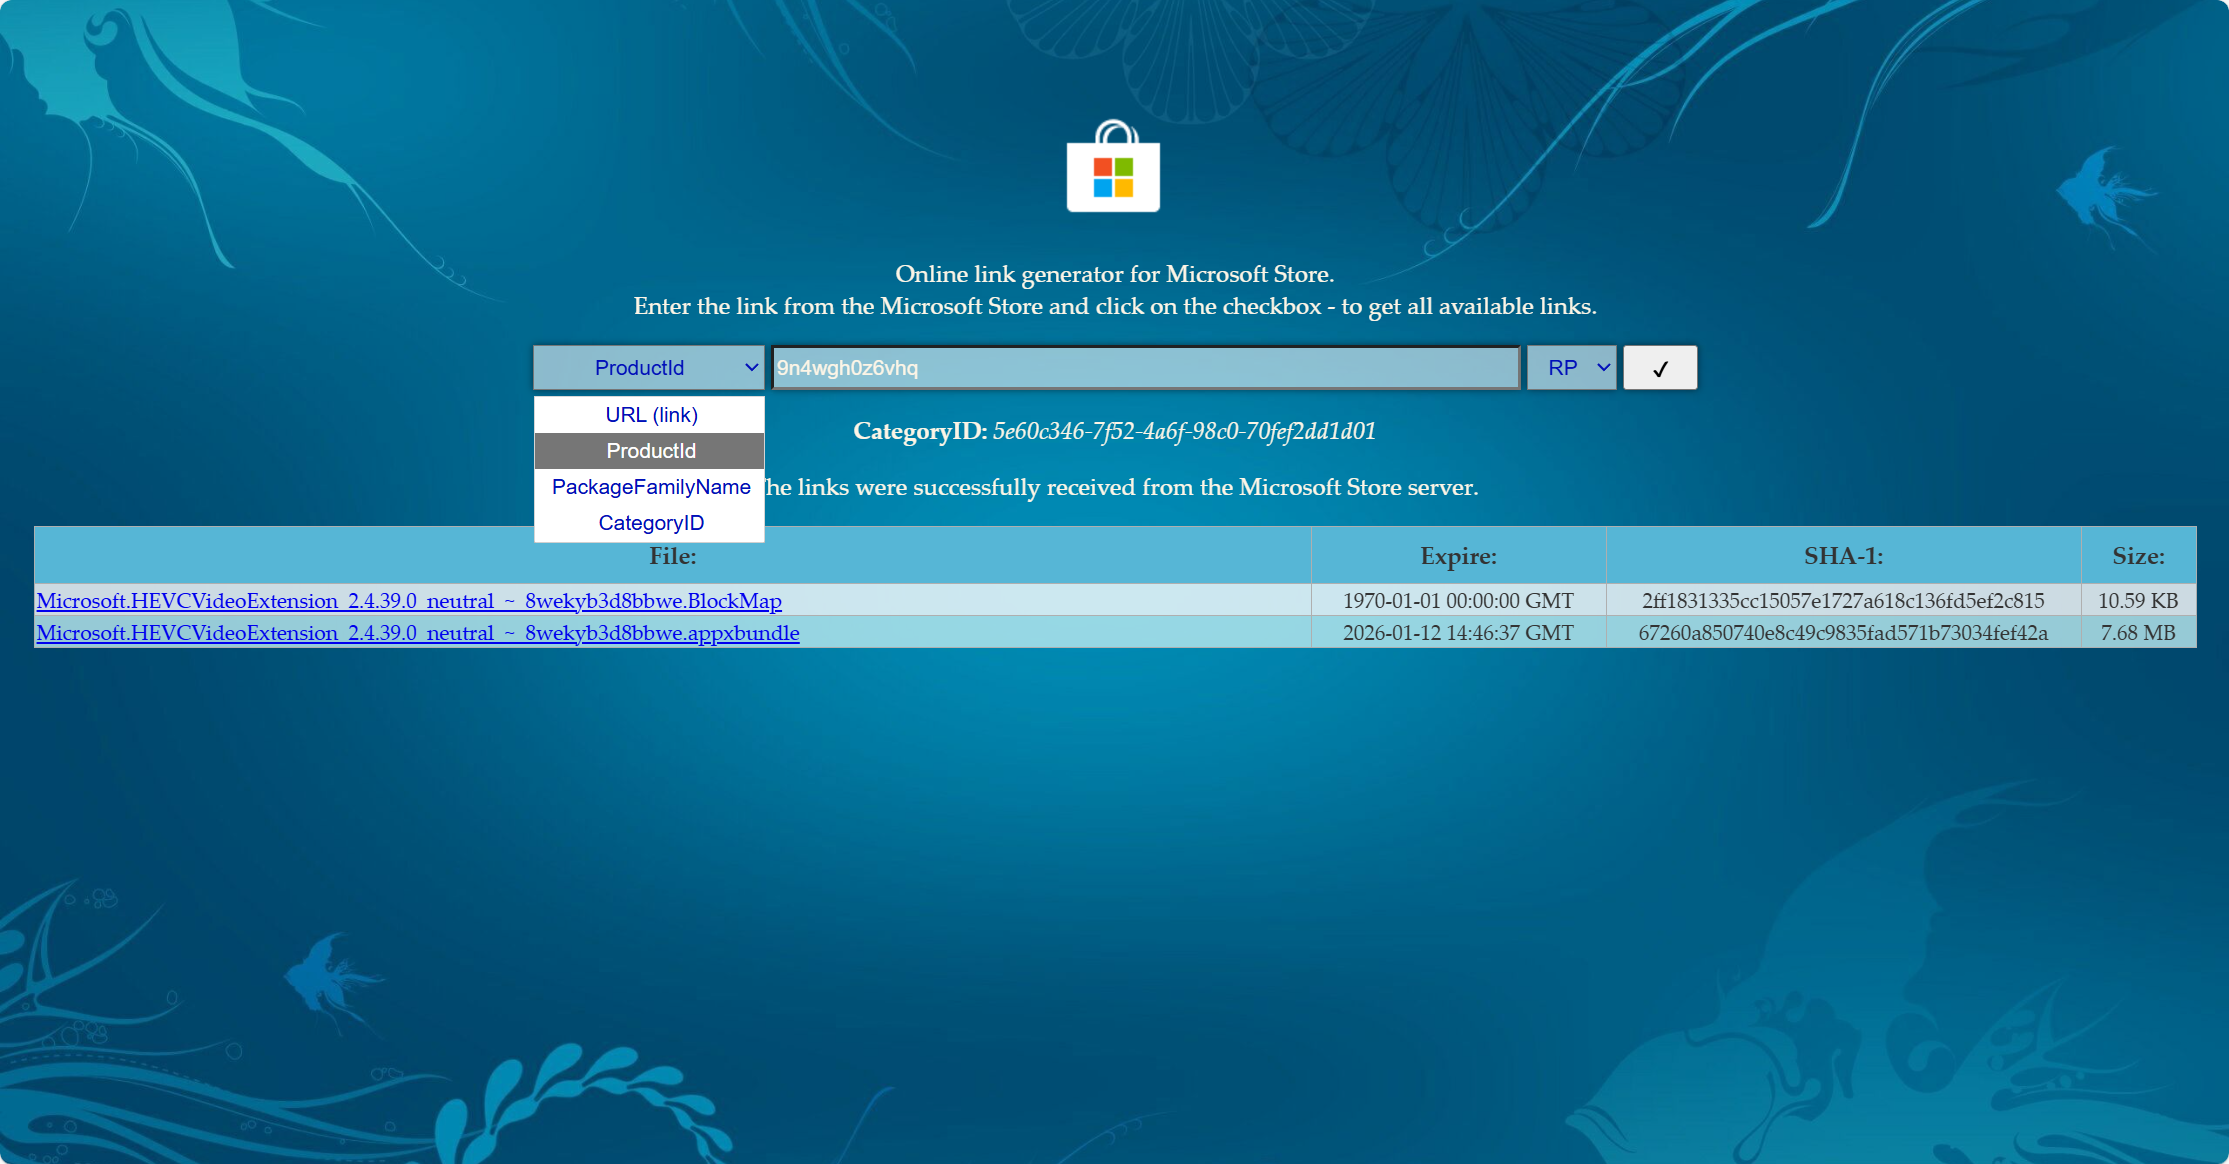Click the Expire column header

pyautogui.click(x=1458, y=556)
